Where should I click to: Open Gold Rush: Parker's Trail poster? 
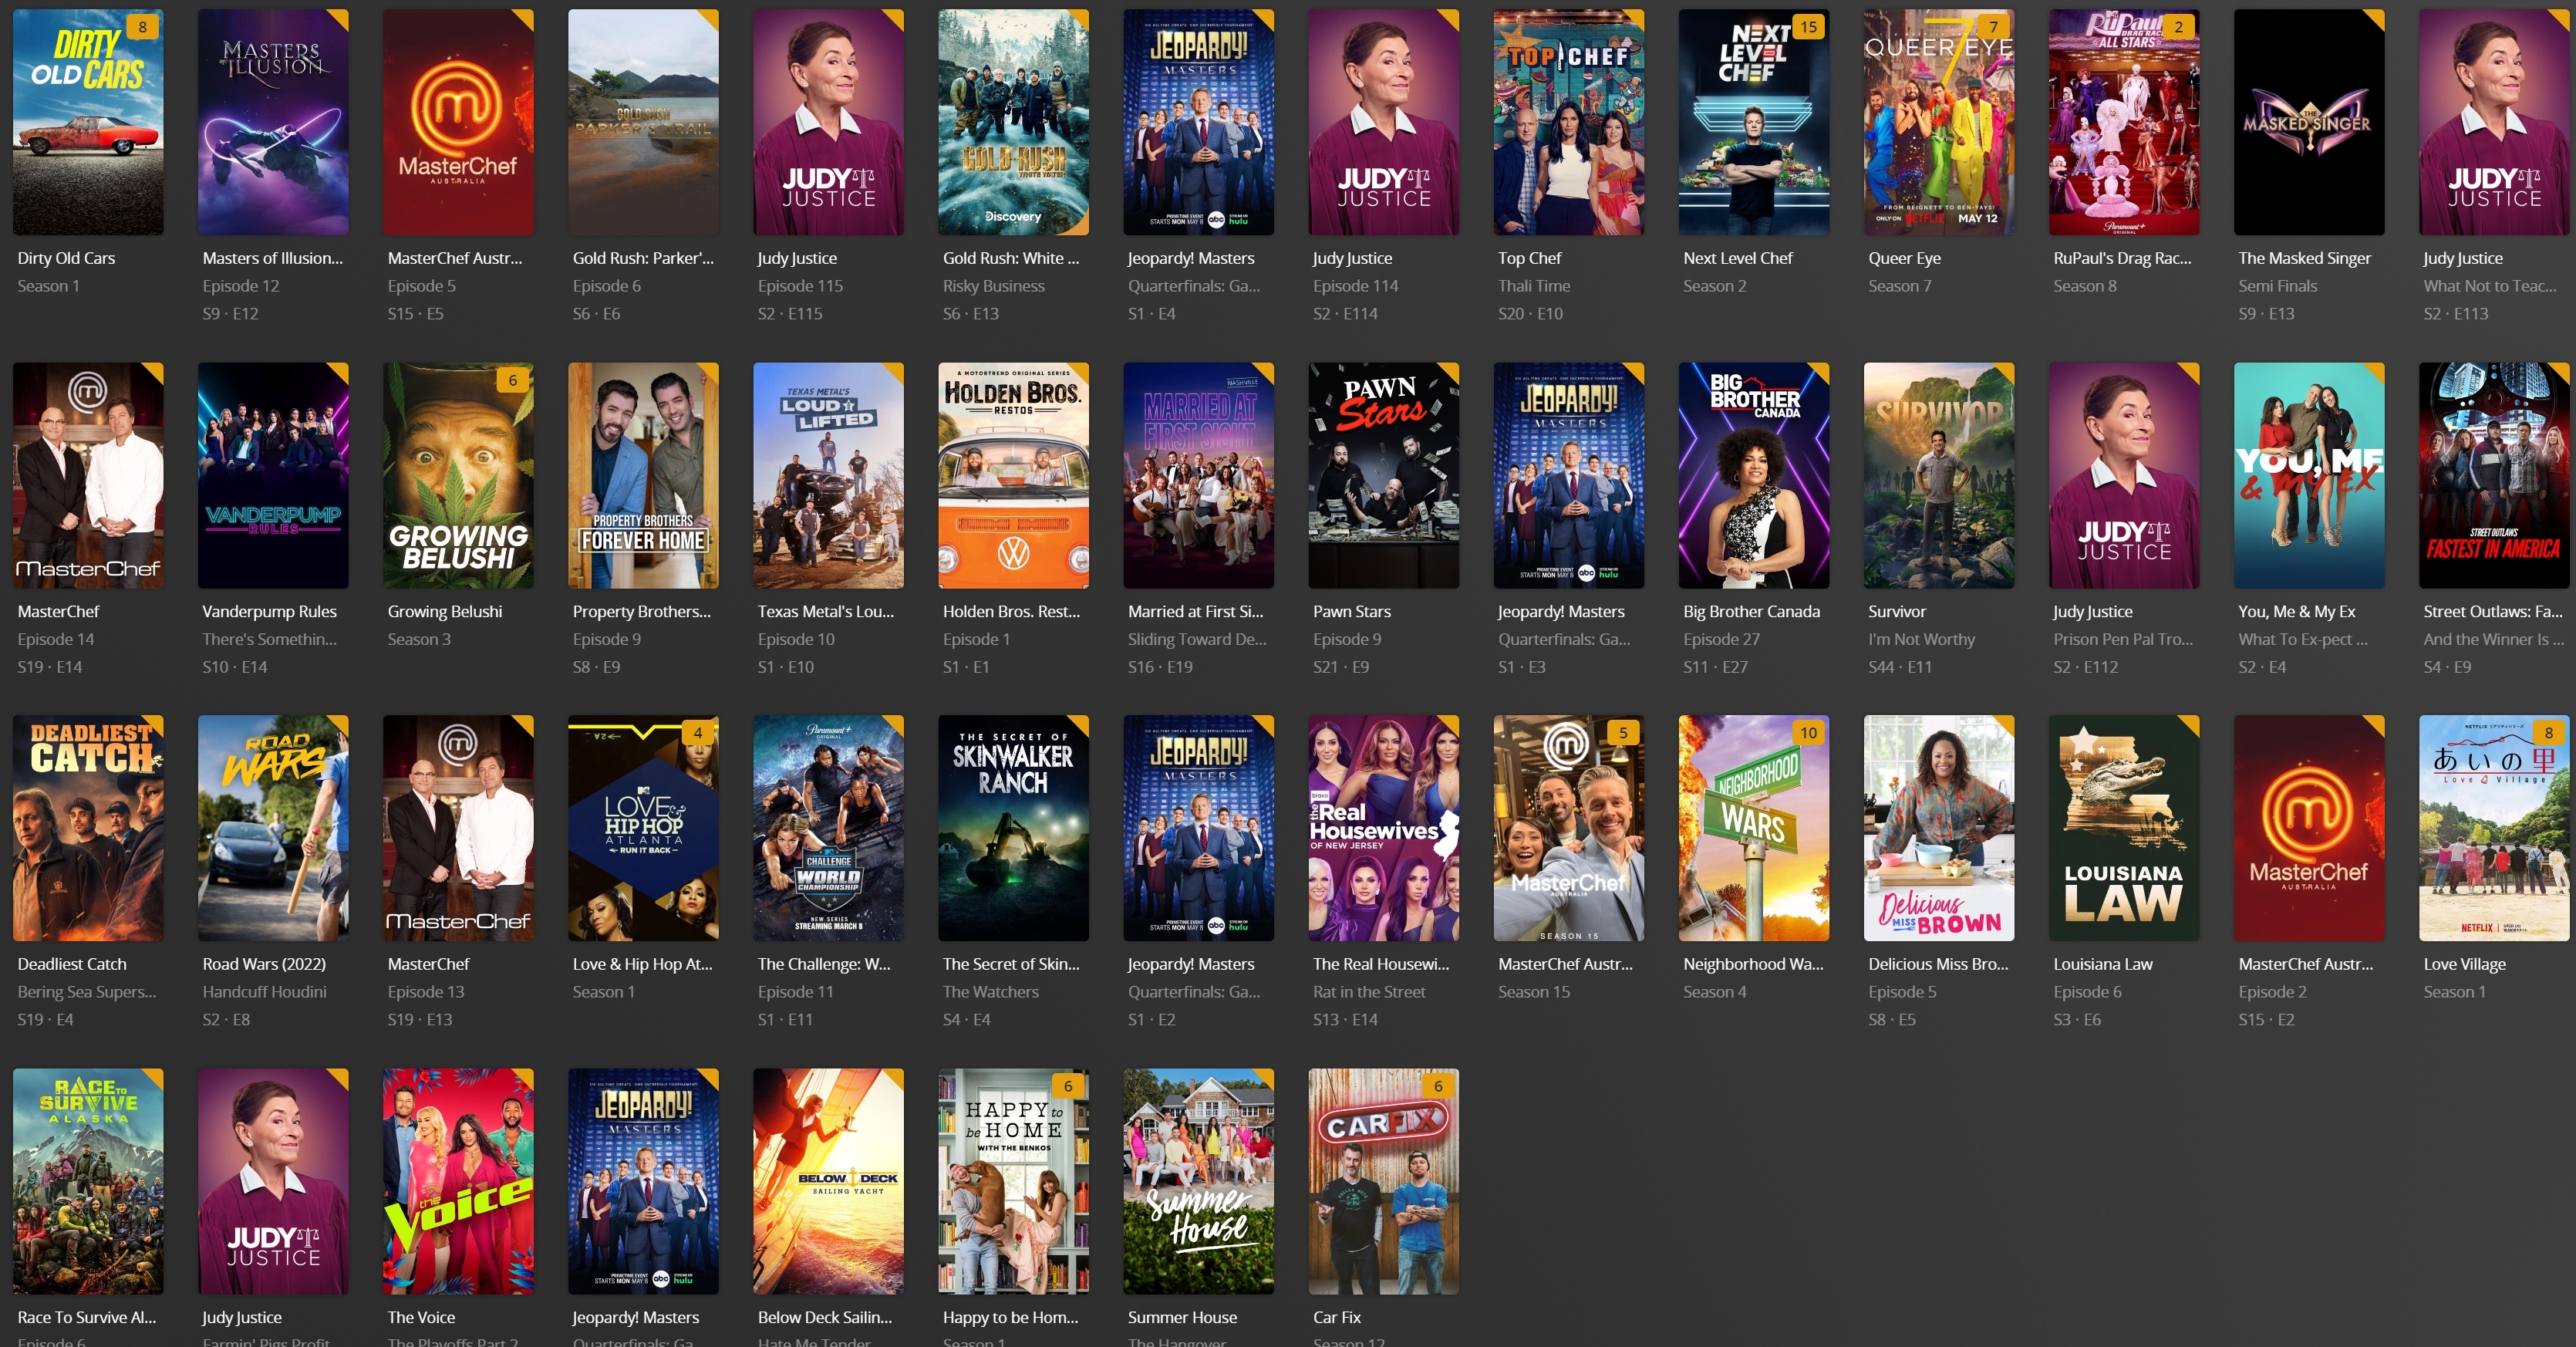coord(643,122)
